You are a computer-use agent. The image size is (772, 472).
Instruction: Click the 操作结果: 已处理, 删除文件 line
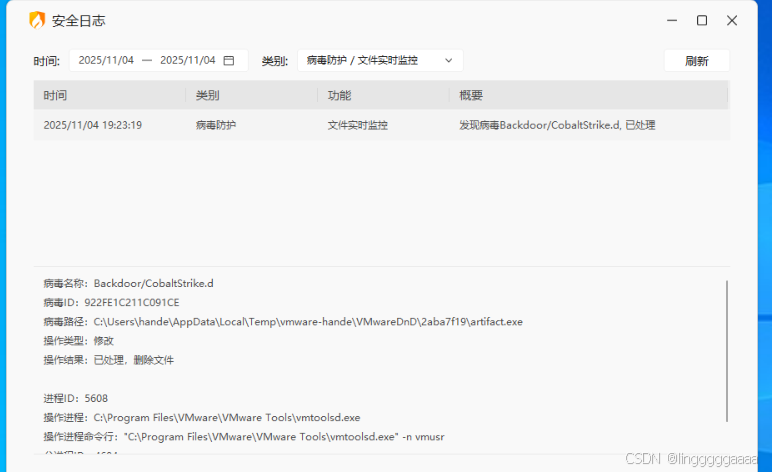pyautogui.click(x=109, y=360)
